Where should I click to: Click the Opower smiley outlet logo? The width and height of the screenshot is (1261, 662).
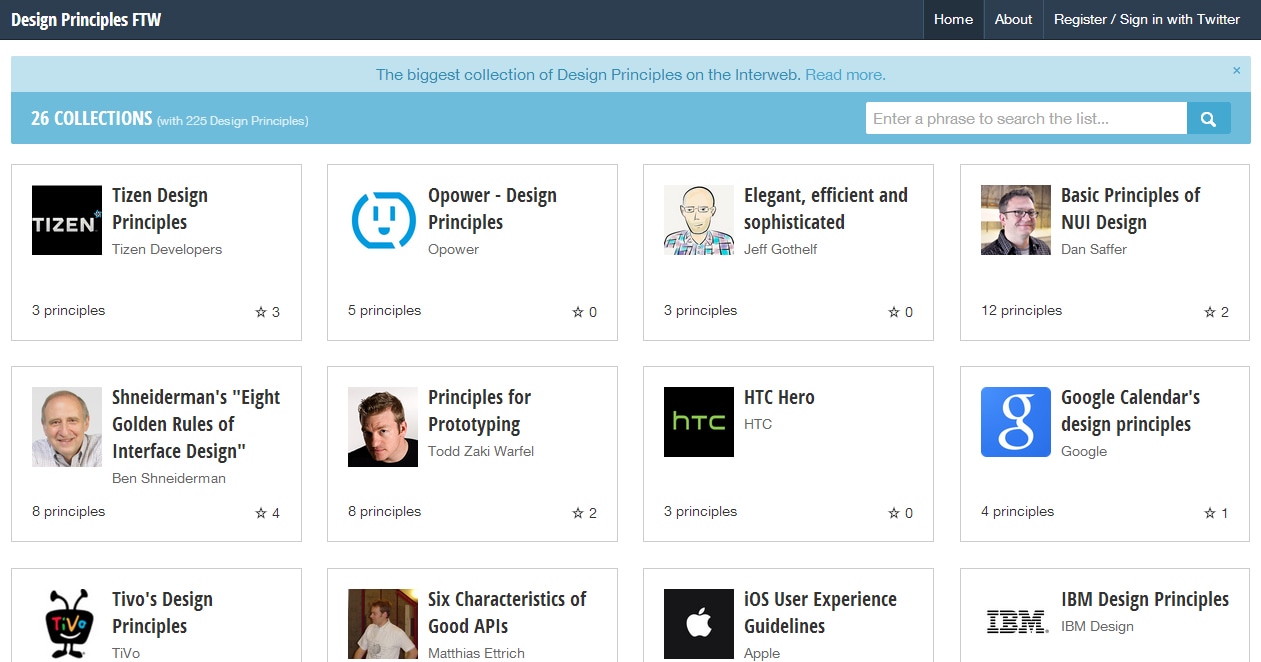point(383,220)
